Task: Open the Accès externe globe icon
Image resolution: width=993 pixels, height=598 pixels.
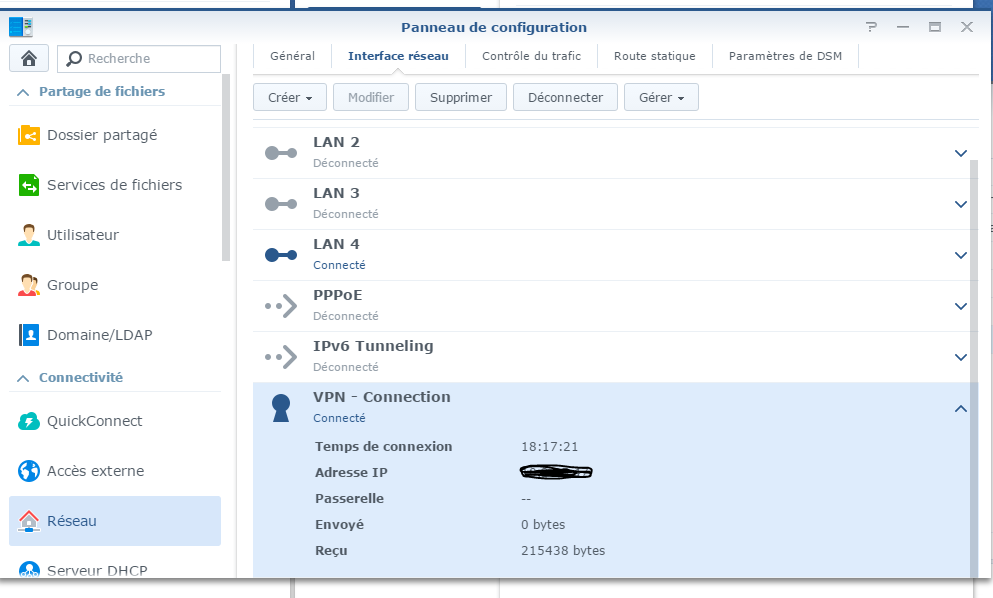Action: coord(28,471)
